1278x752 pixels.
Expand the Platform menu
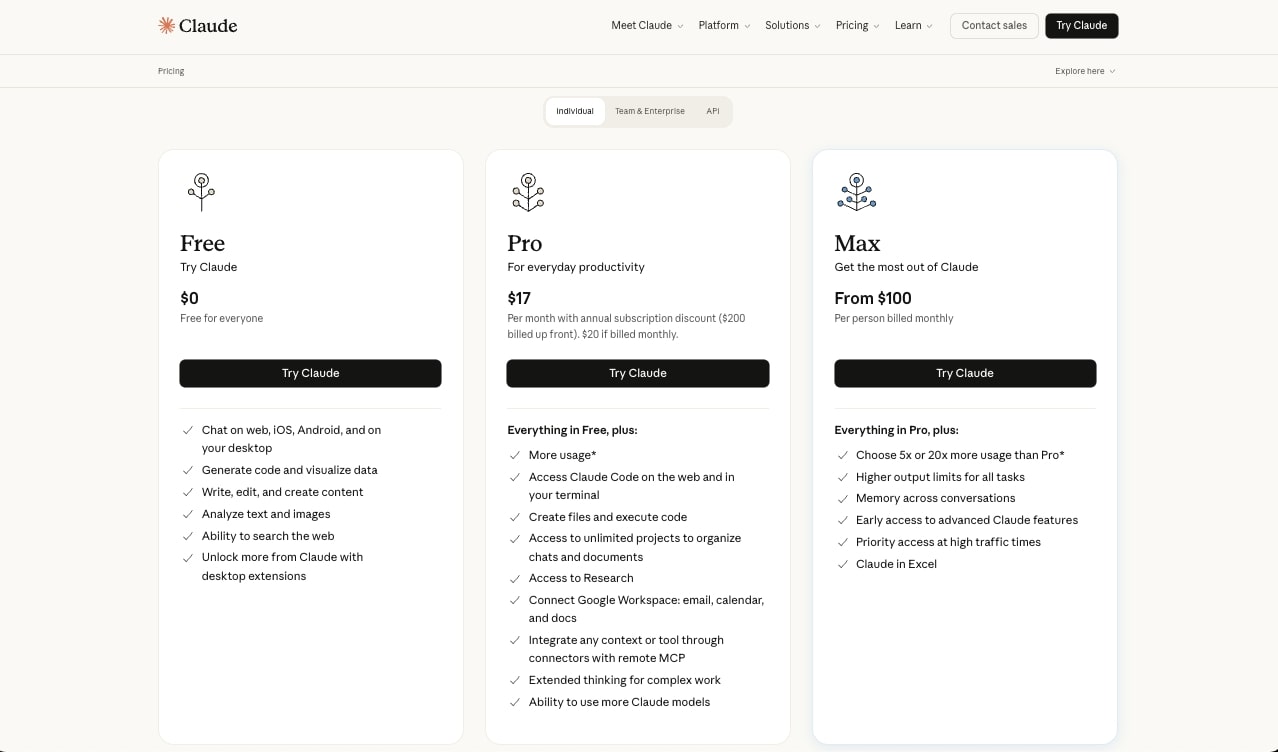724,25
